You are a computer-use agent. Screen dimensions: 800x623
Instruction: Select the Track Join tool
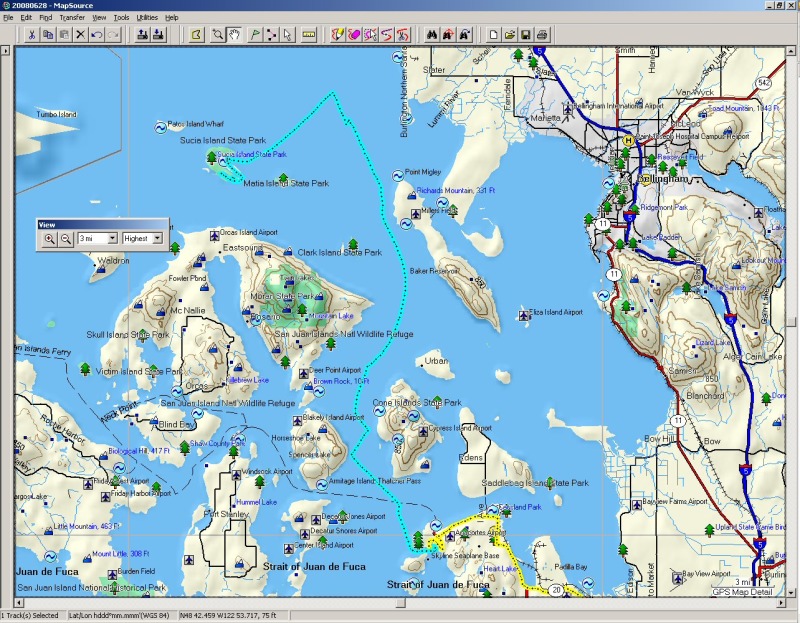tap(387, 35)
